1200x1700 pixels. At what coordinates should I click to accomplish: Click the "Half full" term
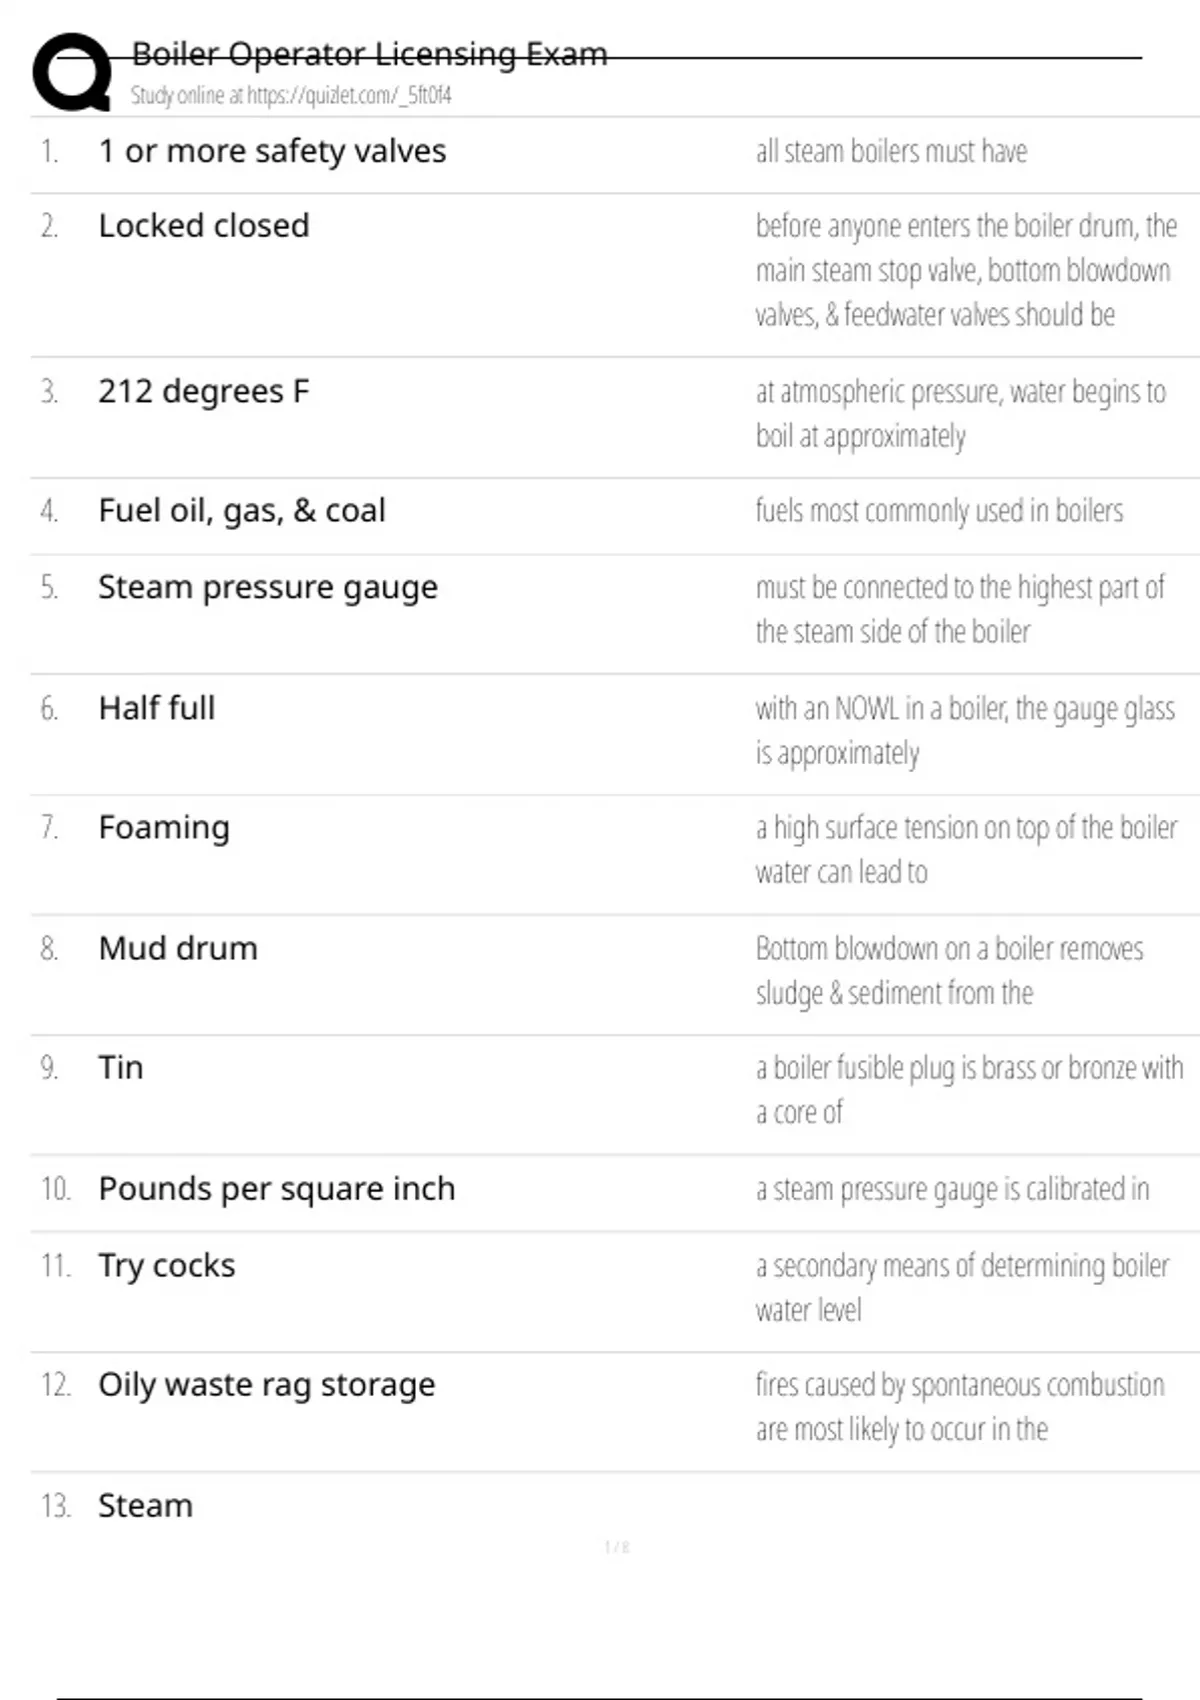click(157, 708)
